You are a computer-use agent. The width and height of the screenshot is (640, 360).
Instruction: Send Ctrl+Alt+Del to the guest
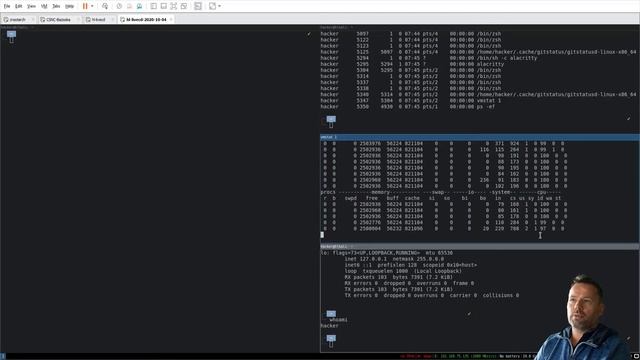pos(105,6)
